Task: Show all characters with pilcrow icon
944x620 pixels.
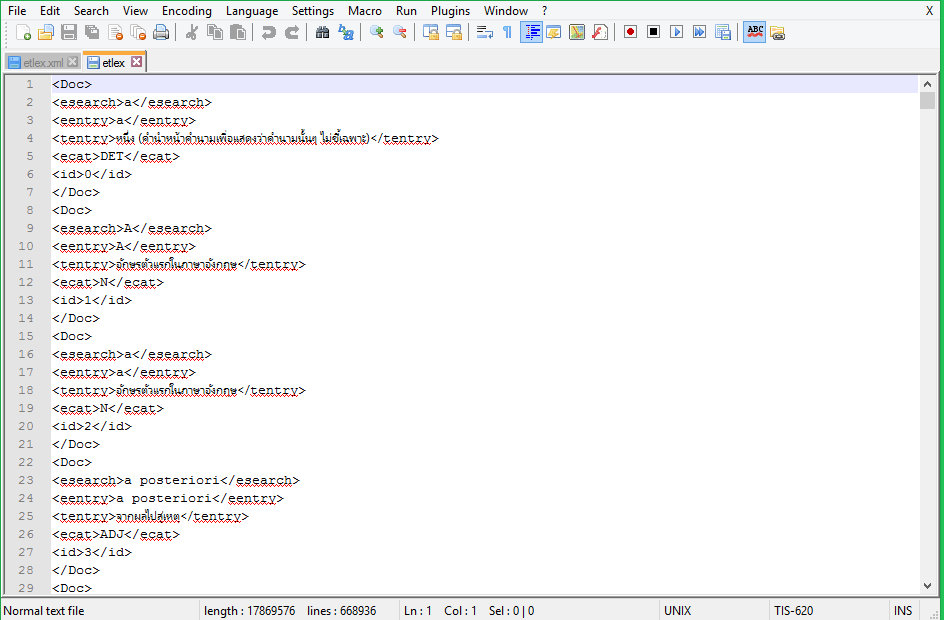Action: [508, 33]
